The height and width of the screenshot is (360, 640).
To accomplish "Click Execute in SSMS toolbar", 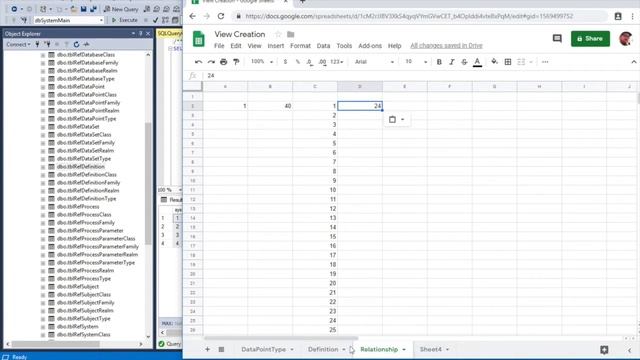I will (x=124, y=20).
